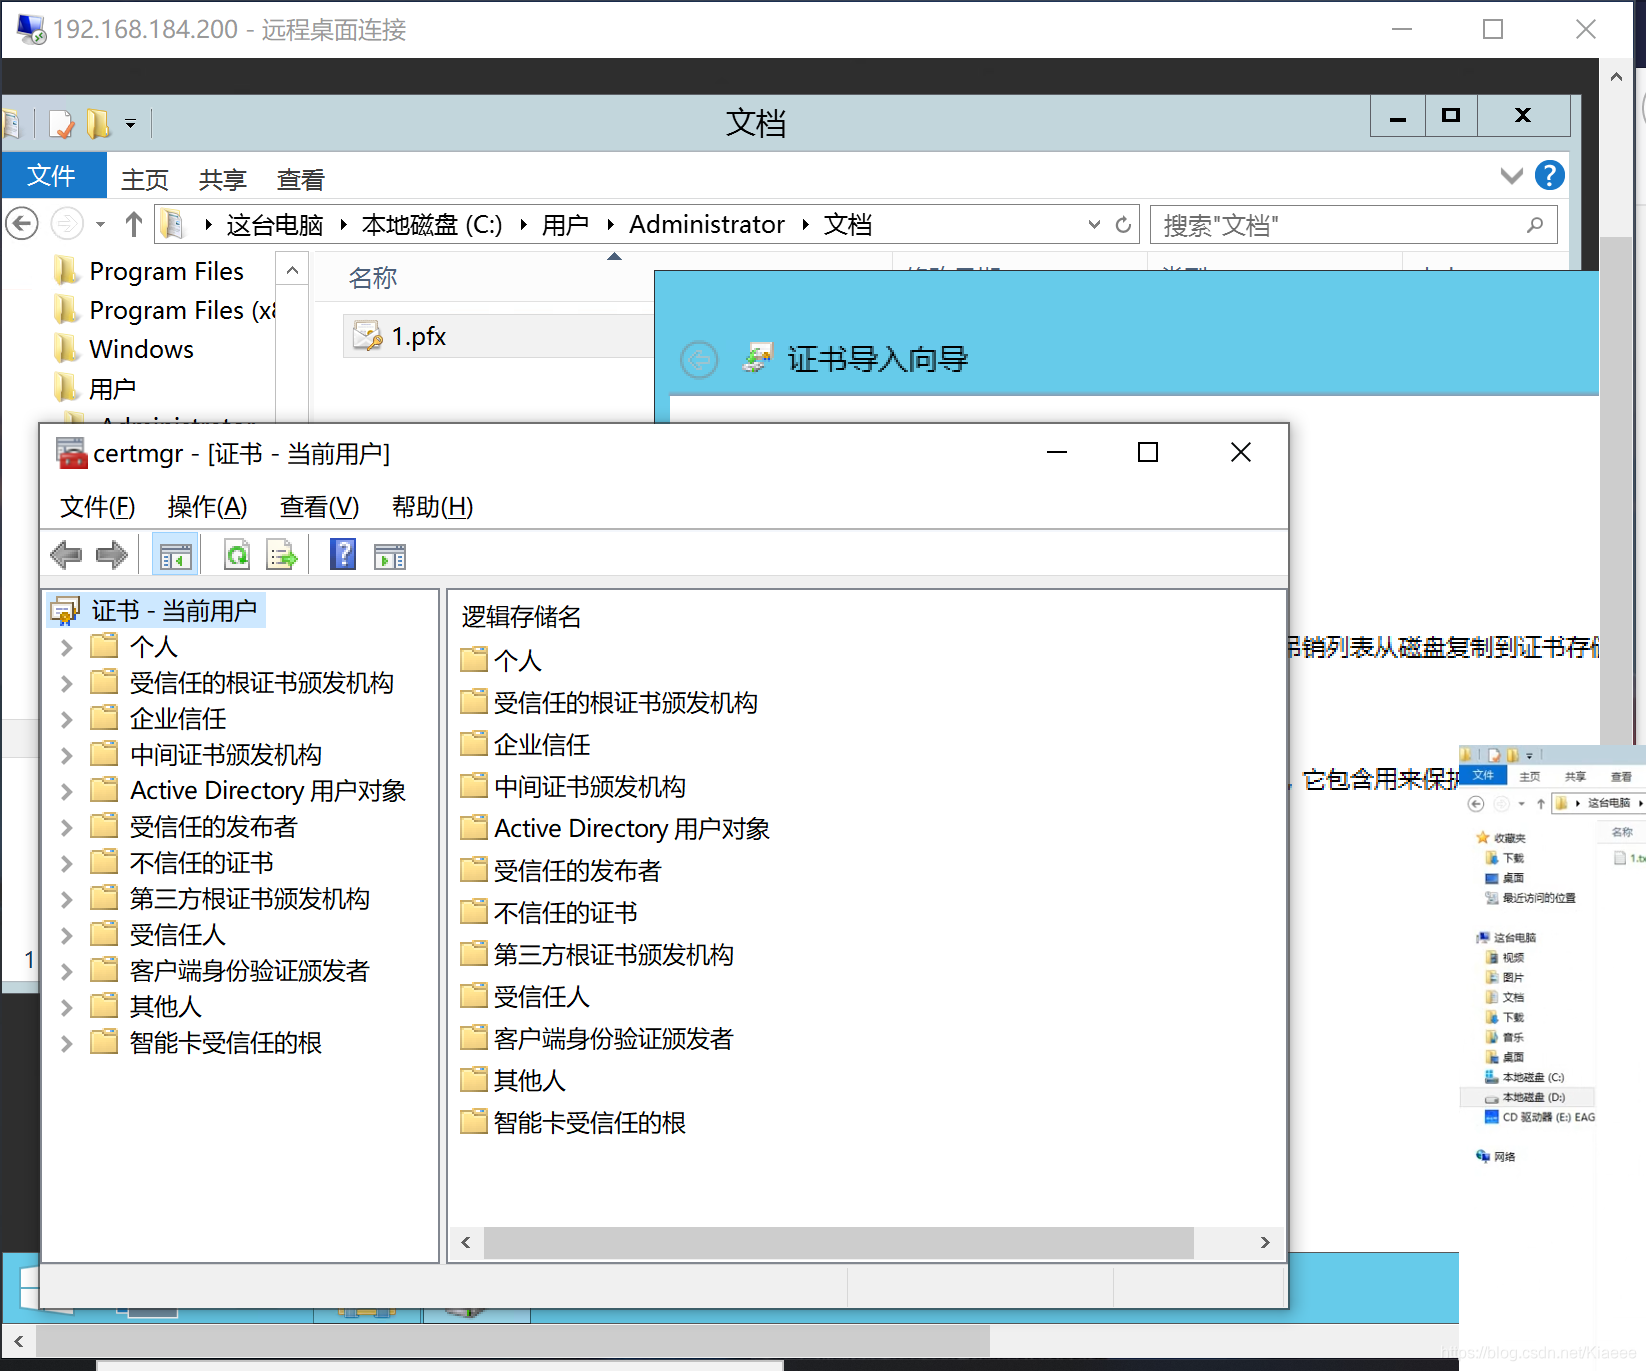Select 证书 - 当前用户 root node

pyautogui.click(x=158, y=611)
